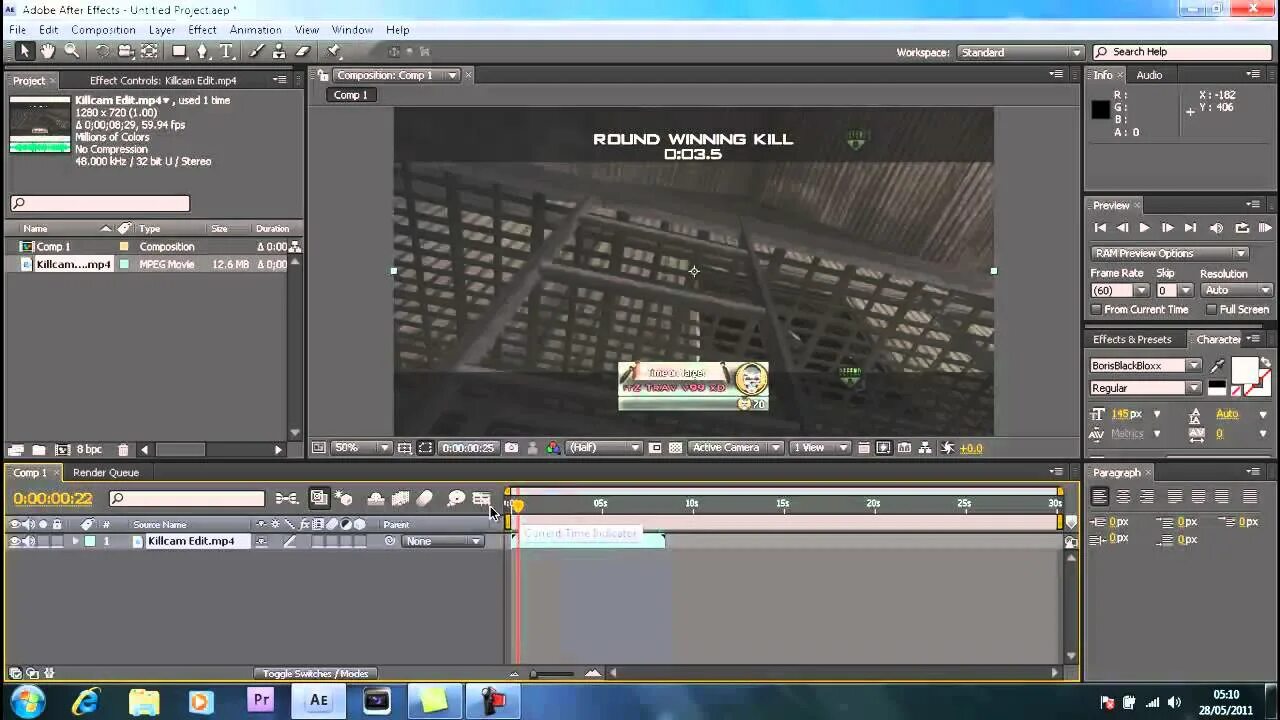The height and width of the screenshot is (720, 1280).
Task: Select the Puppet Pin tool
Action: pos(334,51)
